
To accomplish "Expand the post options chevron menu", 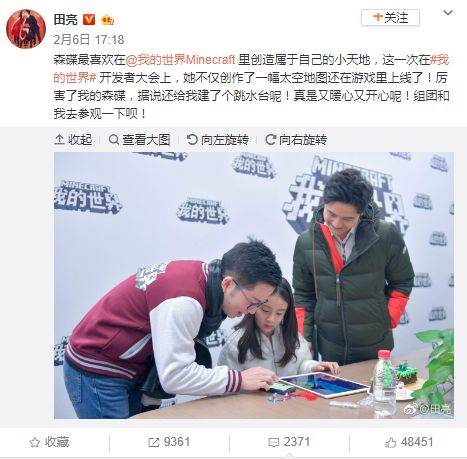I will coord(448,13).
